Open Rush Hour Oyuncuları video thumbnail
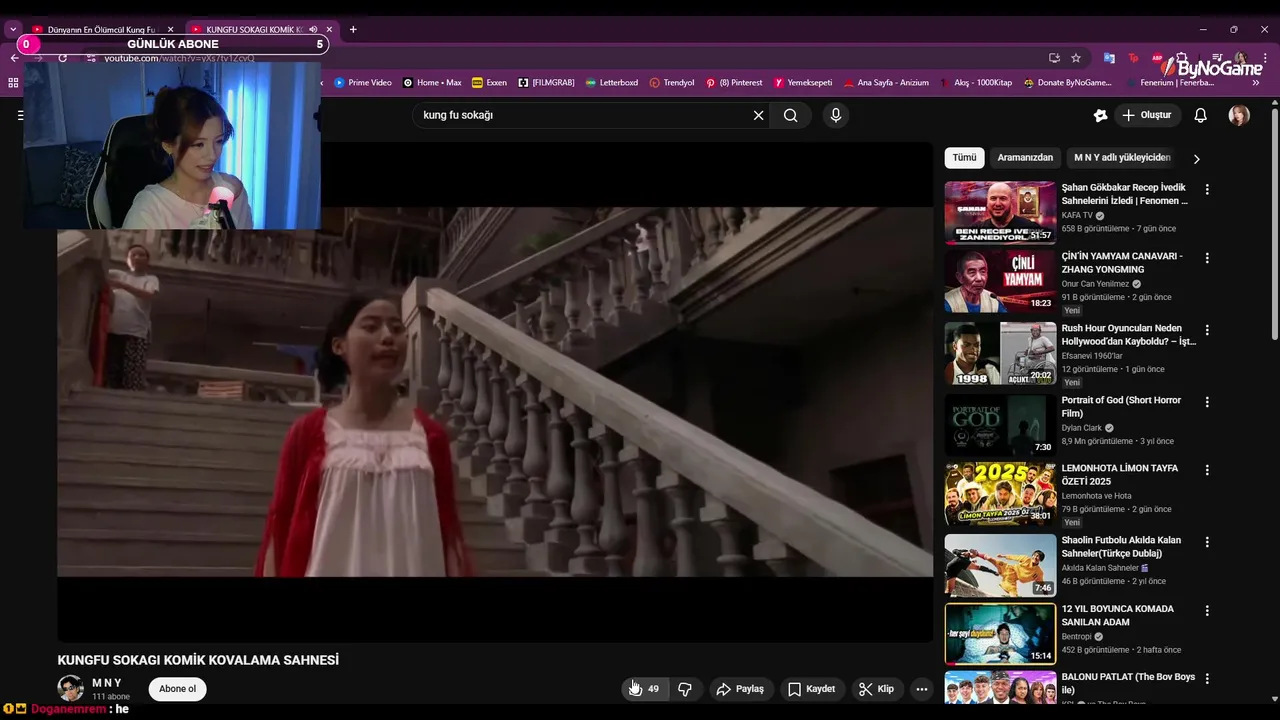Screen dimensions: 1280x720 (1000, 353)
